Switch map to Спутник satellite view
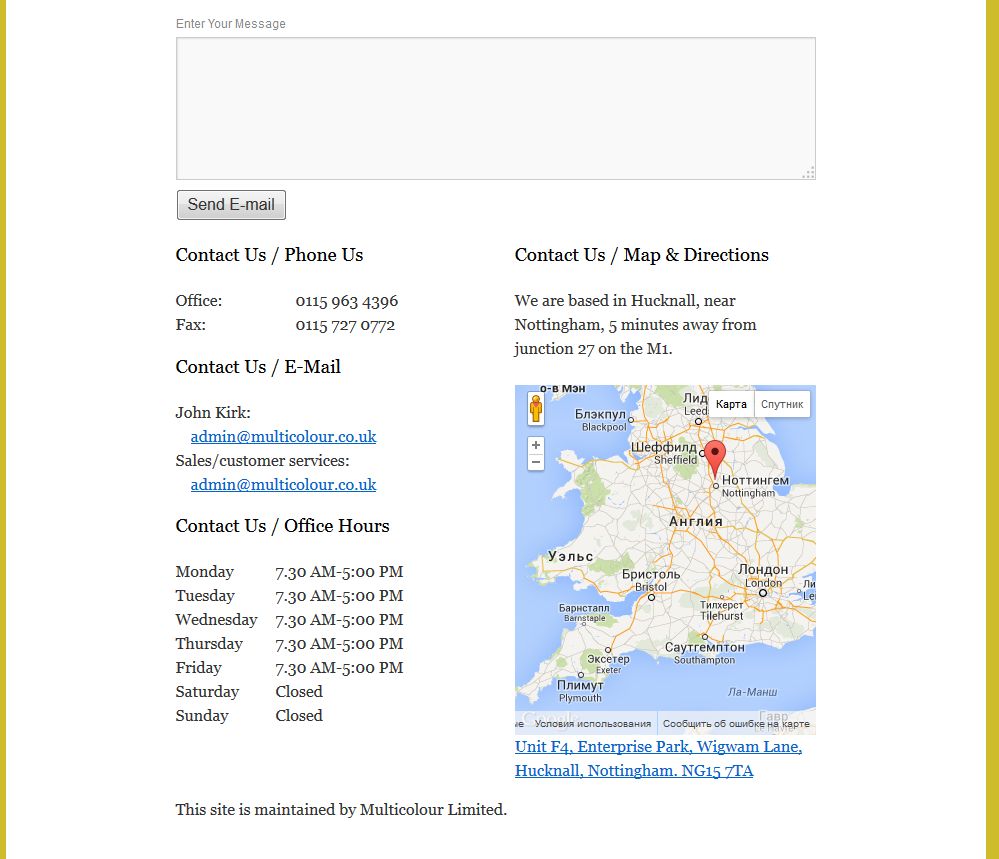Screen dimensions: 999x859 [x=782, y=404]
